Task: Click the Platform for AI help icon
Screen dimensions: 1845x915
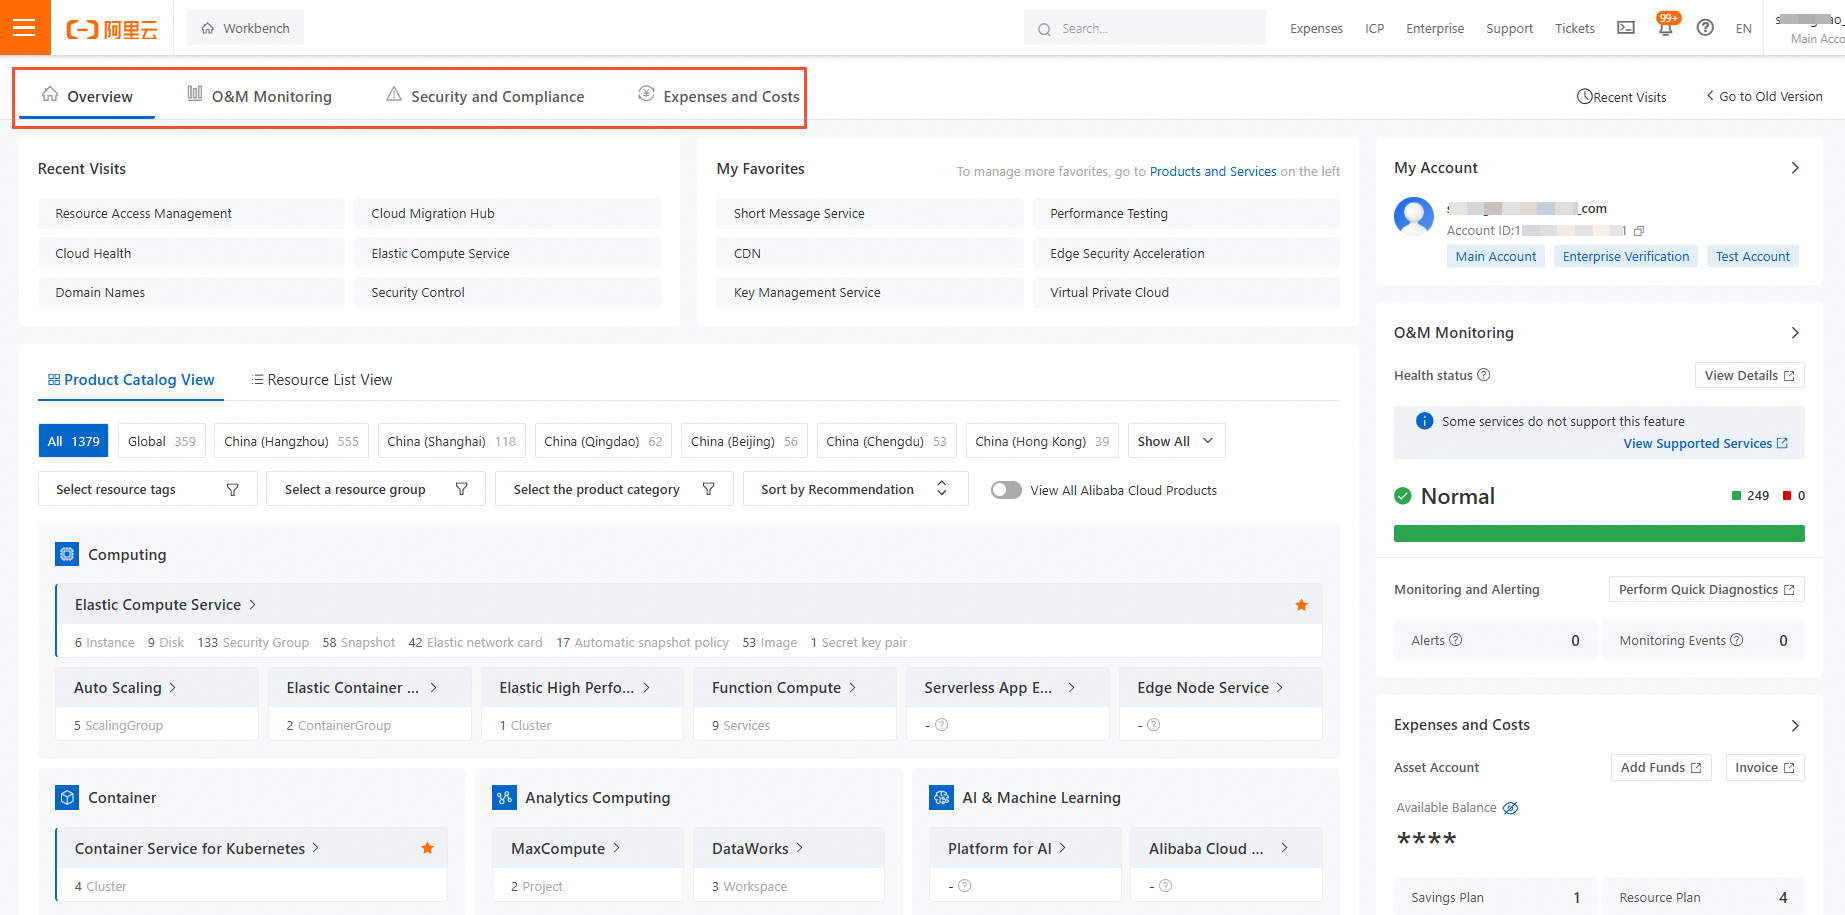Action: coord(965,886)
